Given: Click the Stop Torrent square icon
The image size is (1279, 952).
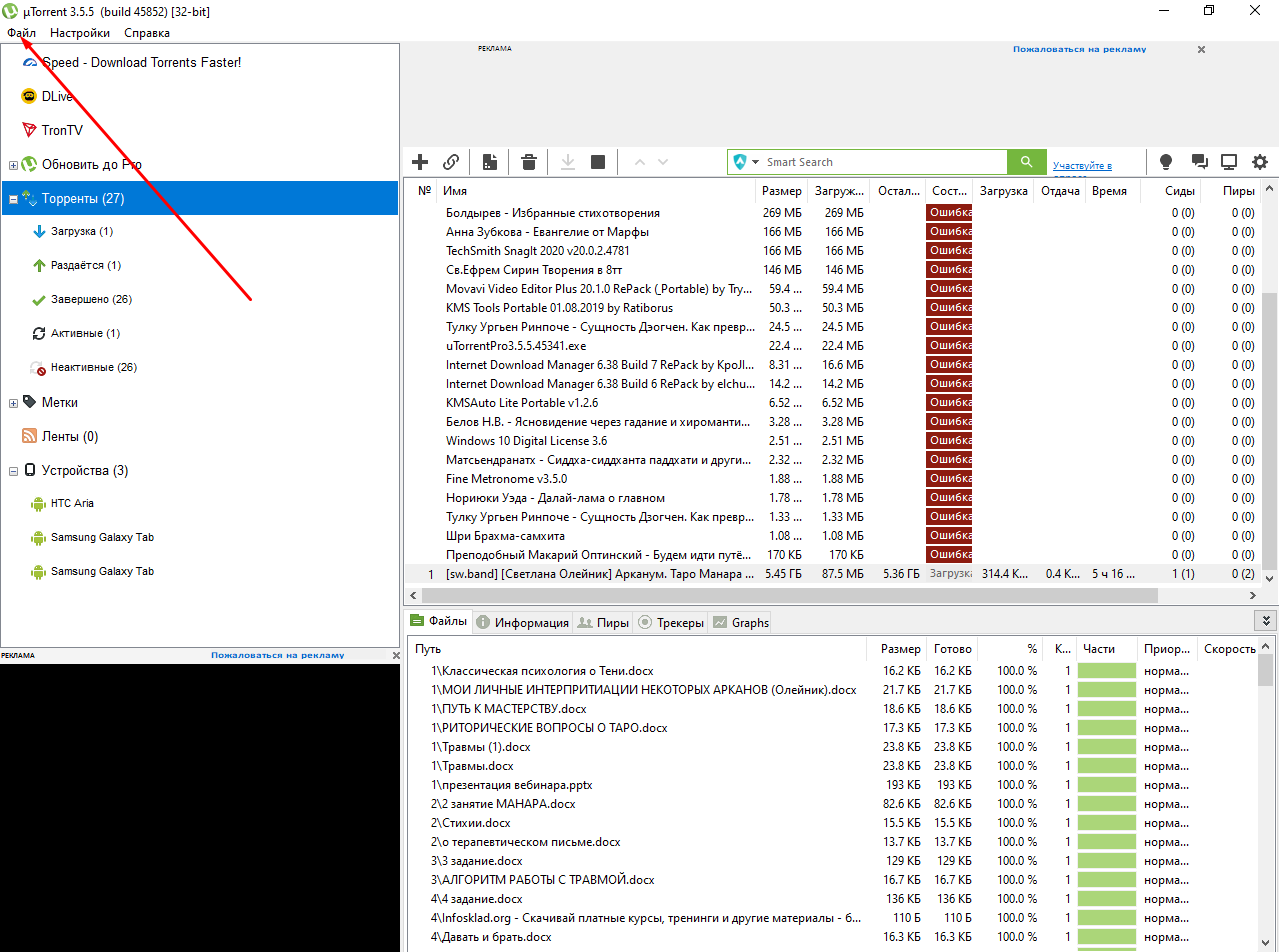Looking at the screenshot, I should 598,162.
